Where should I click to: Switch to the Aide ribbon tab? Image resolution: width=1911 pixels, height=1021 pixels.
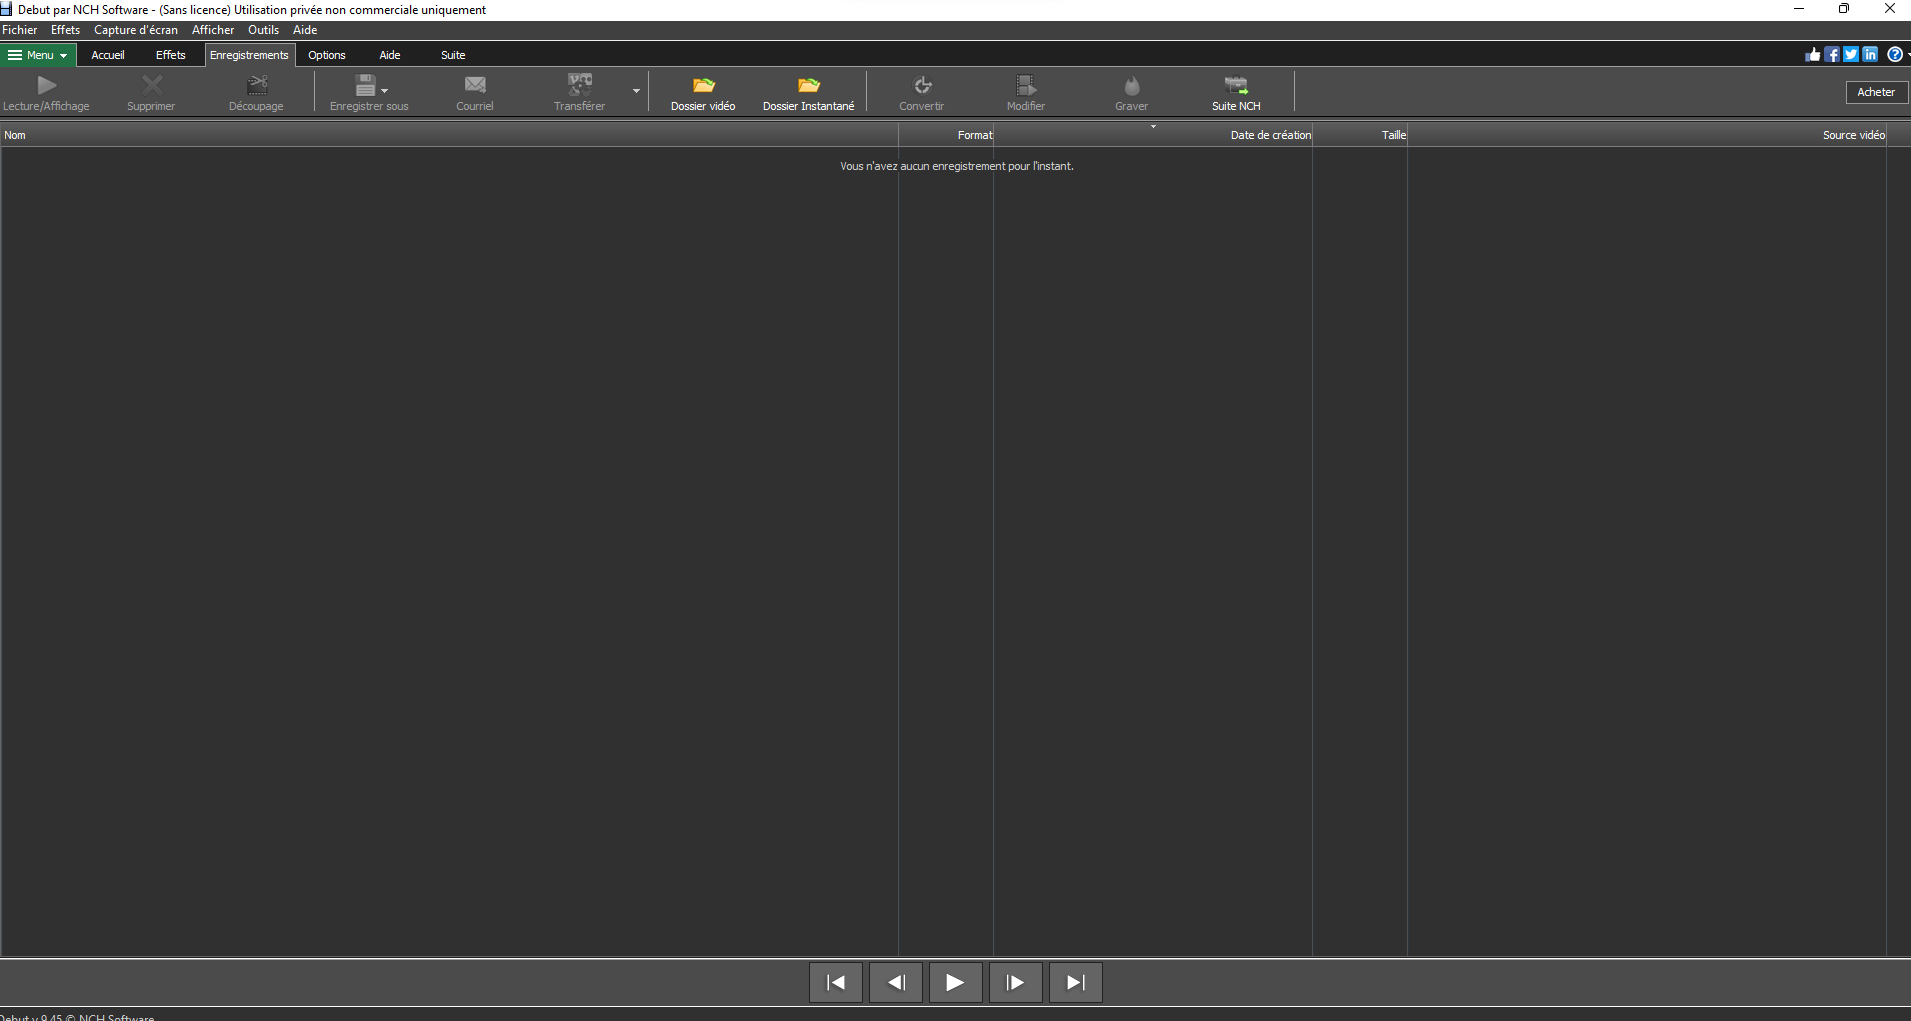390,55
